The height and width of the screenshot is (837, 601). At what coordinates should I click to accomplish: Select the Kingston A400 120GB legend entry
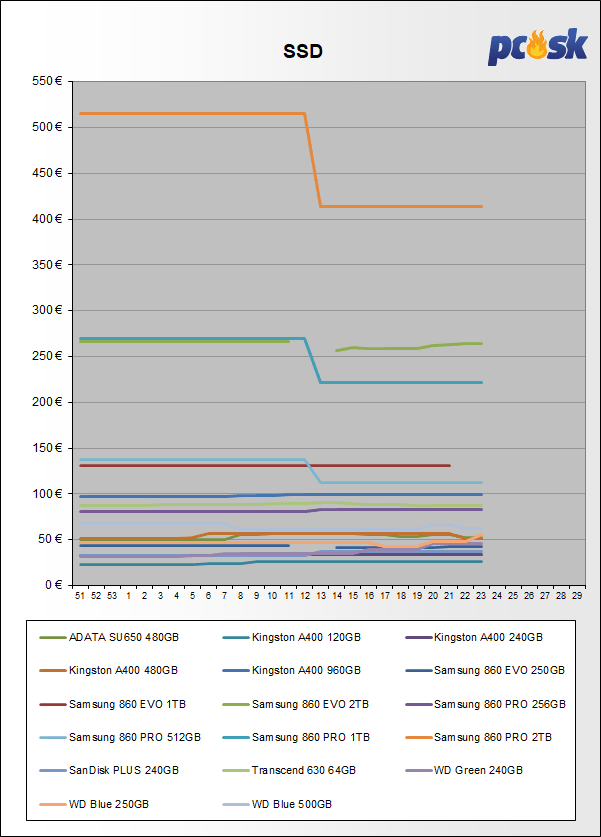[x=292, y=637]
